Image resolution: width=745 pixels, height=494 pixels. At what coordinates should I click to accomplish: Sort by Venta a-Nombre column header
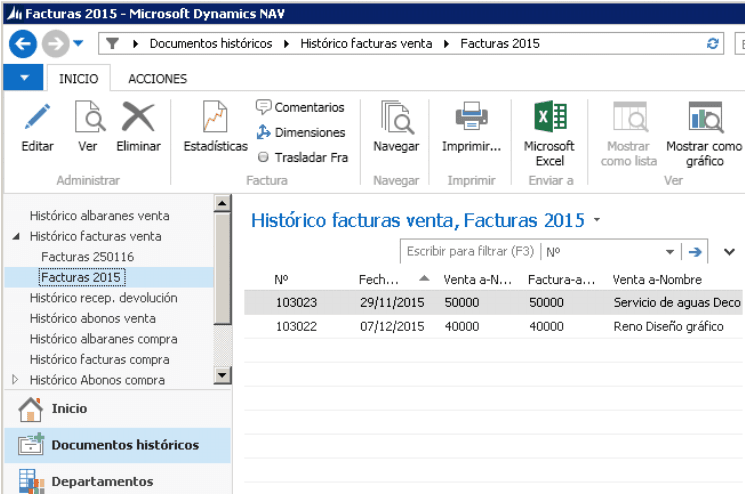657,279
